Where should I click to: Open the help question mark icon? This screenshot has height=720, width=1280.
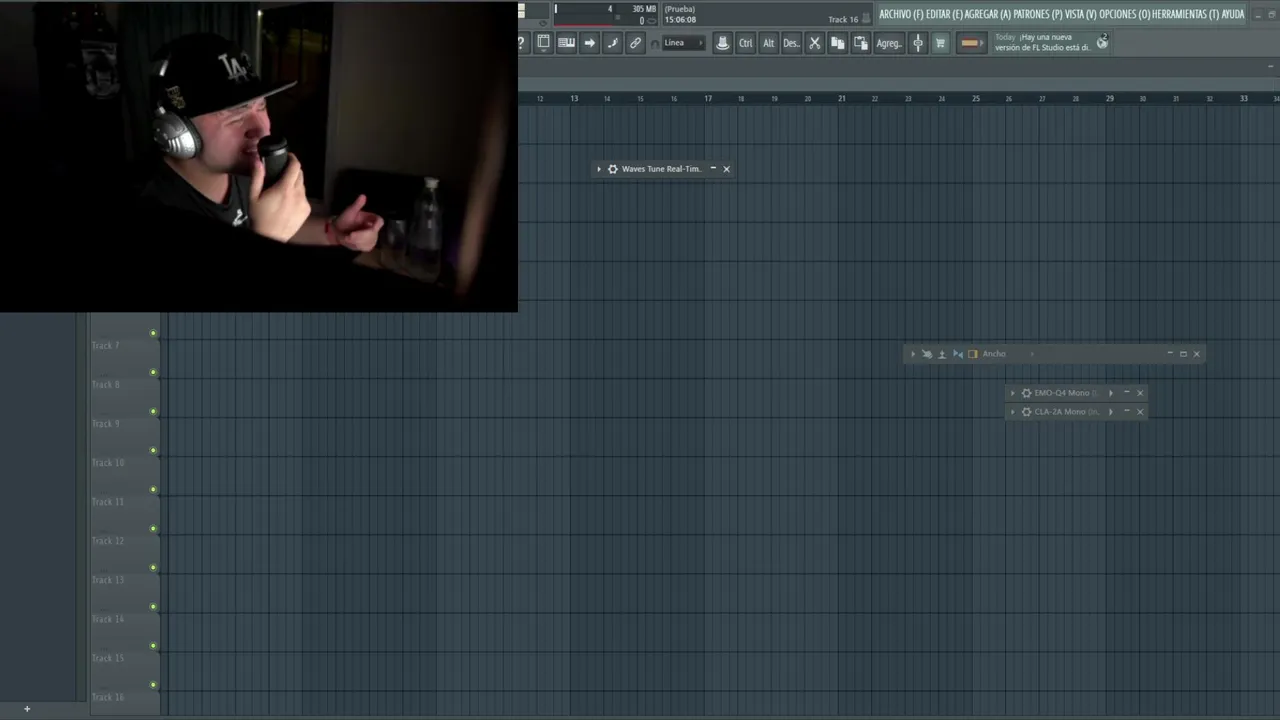click(x=522, y=43)
